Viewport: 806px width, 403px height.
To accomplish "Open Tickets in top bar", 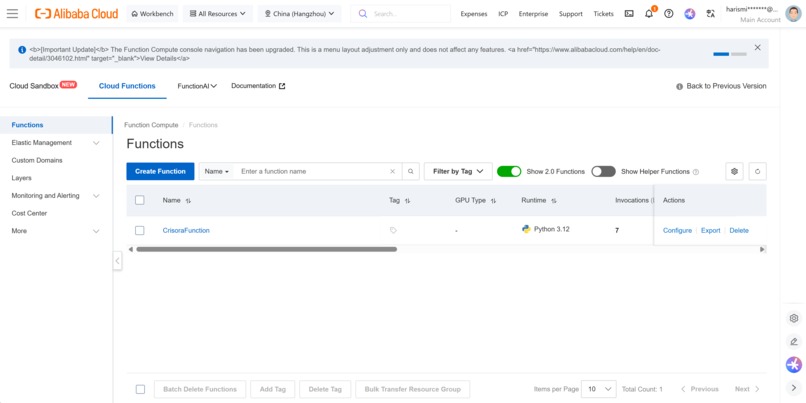I will coord(603,14).
